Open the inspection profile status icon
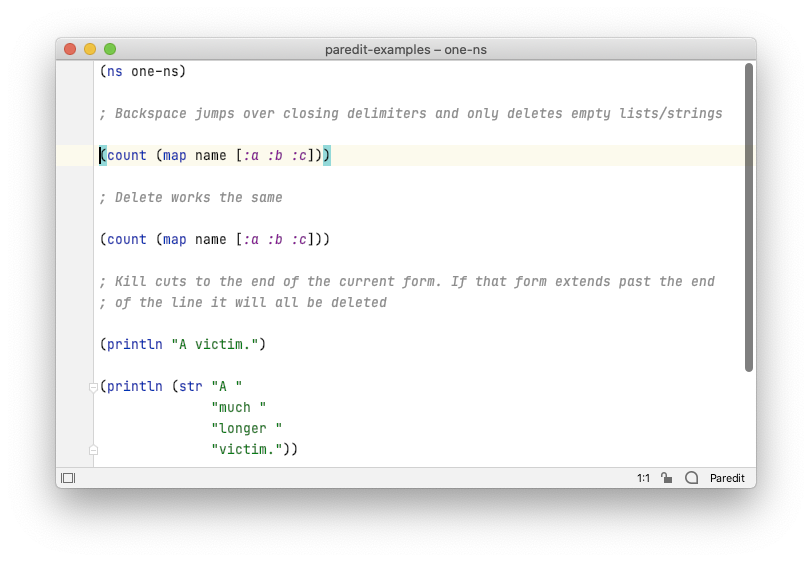The height and width of the screenshot is (562, 812). click(x=691, y=478)
